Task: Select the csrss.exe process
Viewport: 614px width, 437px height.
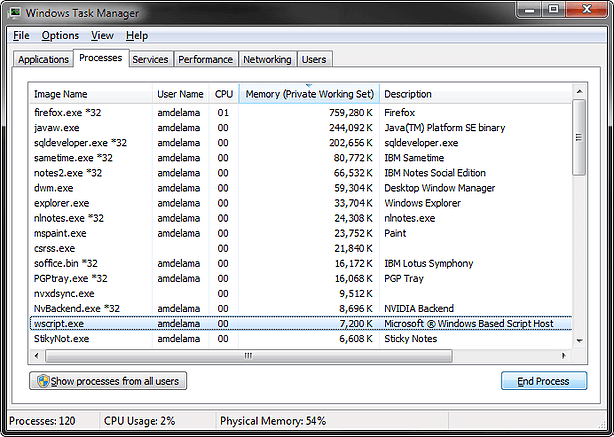Action: point(301,248)
